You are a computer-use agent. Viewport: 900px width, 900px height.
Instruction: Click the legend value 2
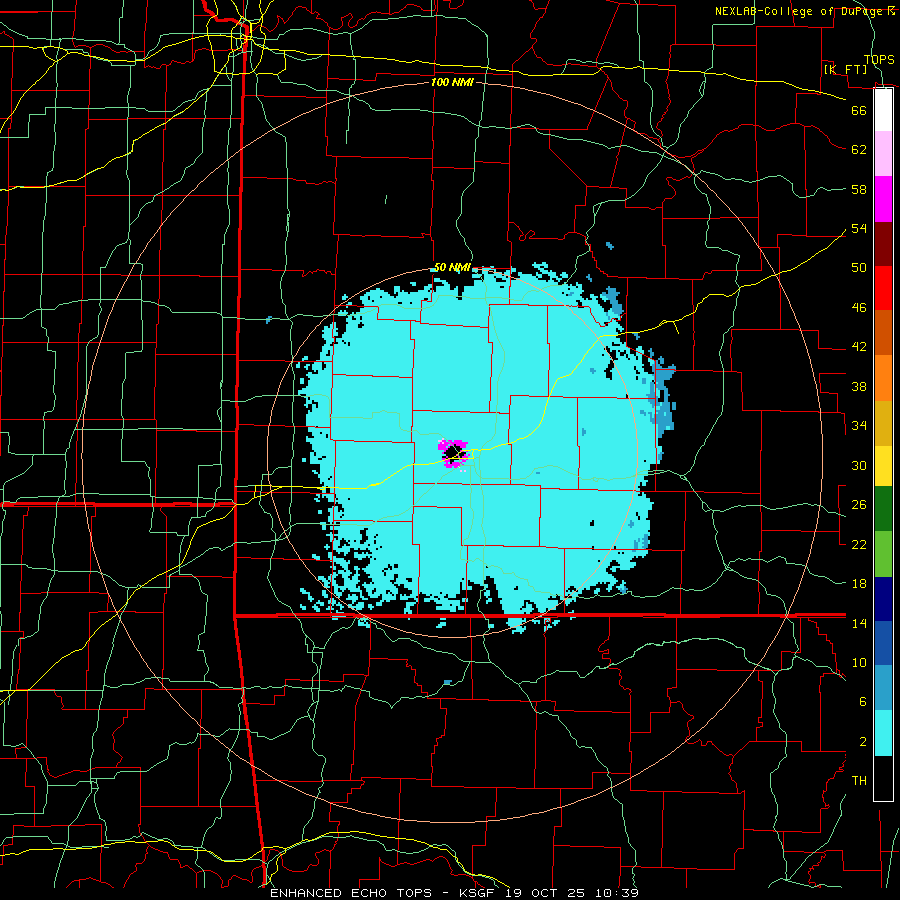[x=862, y=742]
